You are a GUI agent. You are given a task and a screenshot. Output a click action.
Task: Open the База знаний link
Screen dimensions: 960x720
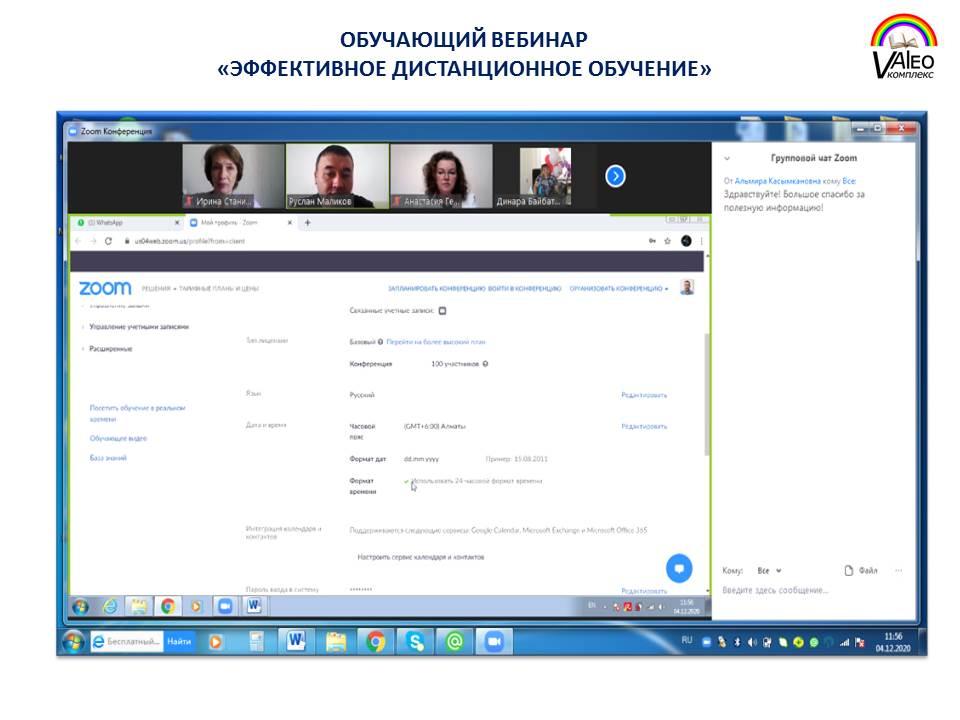point(108,458)
